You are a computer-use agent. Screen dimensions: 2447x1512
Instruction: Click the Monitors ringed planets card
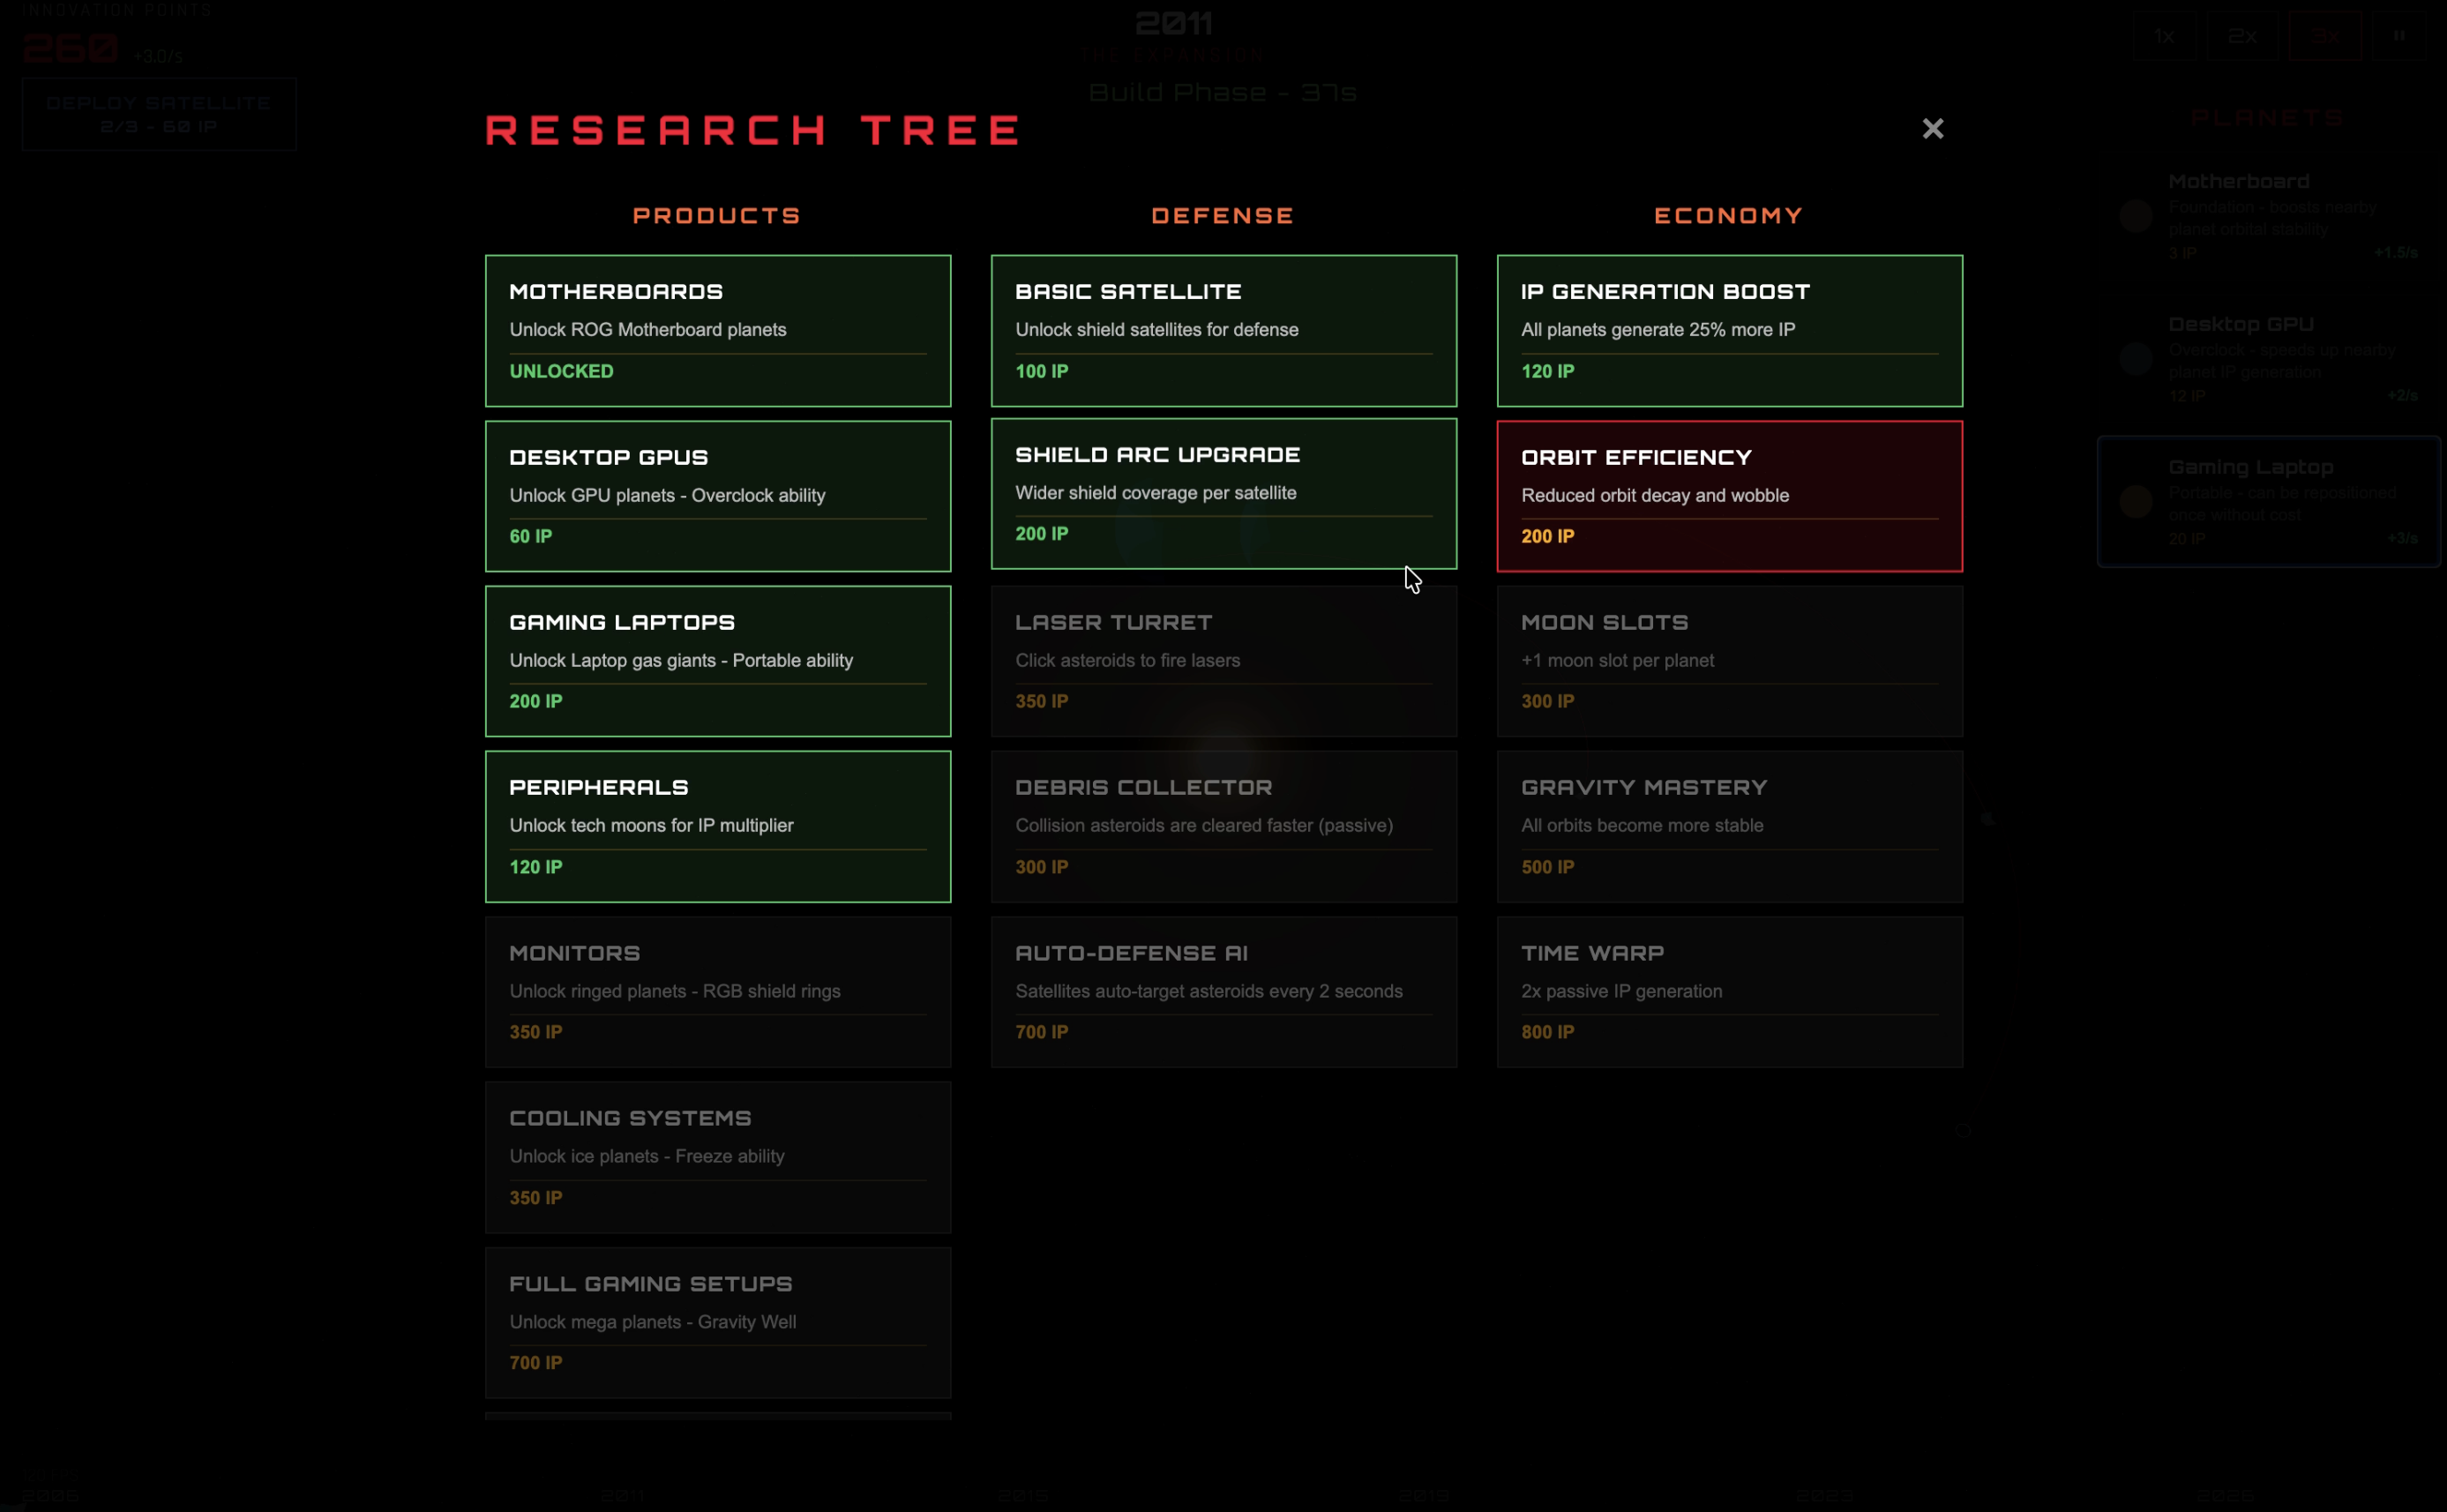coord(718,991)
